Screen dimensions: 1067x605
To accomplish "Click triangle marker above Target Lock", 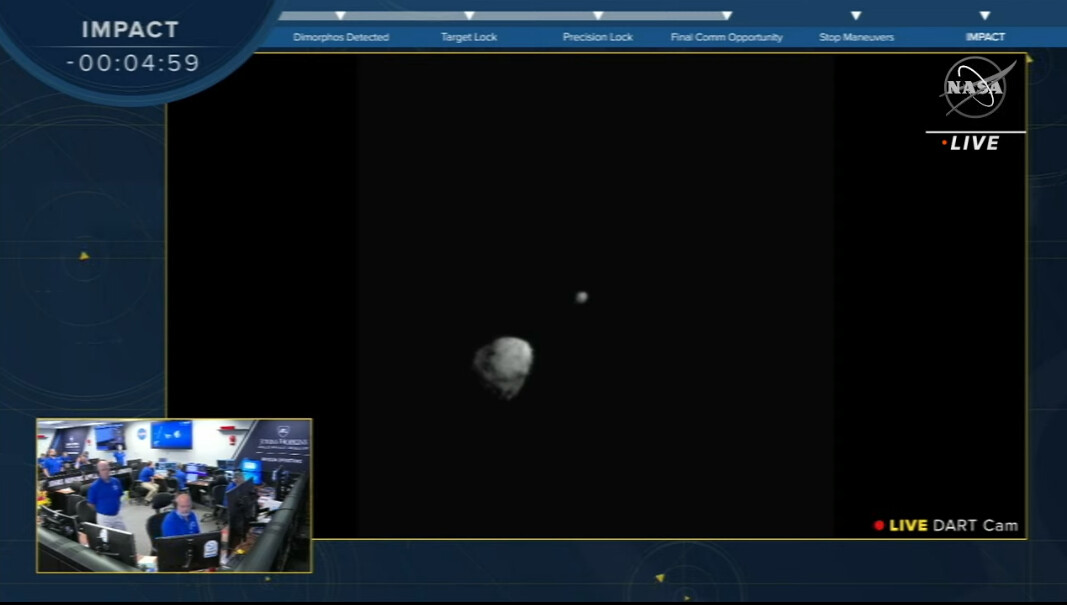I will pyautogui.click(x=469, y=16).
